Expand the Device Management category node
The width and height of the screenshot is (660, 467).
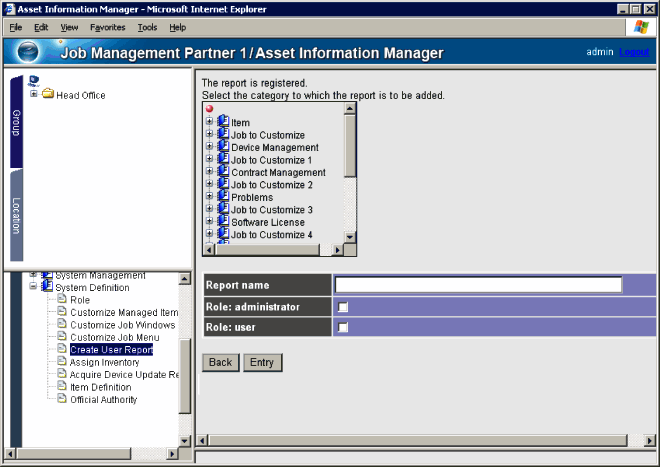[x=209, y=147]
